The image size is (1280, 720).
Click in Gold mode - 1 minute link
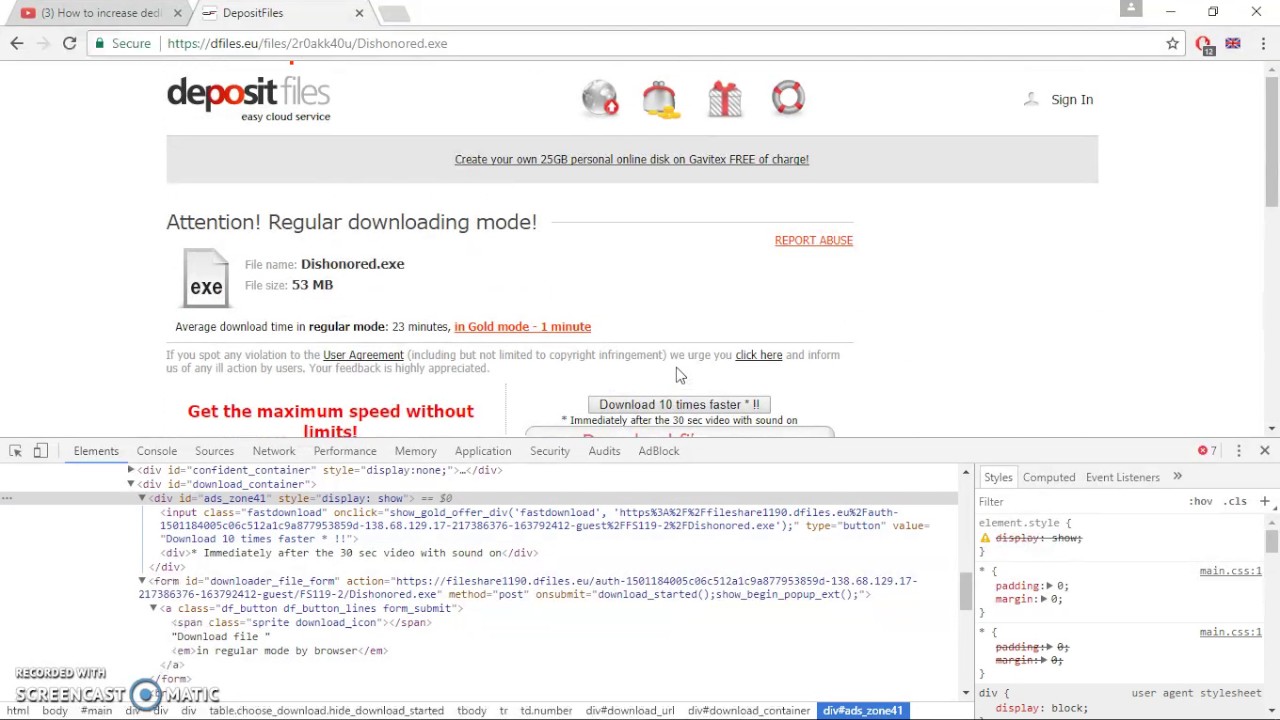click(522, 327)
